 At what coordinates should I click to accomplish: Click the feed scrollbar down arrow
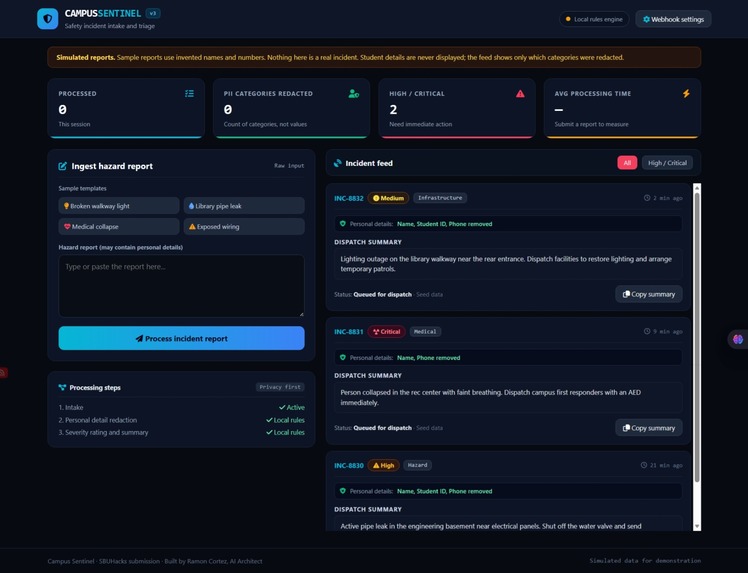pyautogui.click(x=697, y=526)
